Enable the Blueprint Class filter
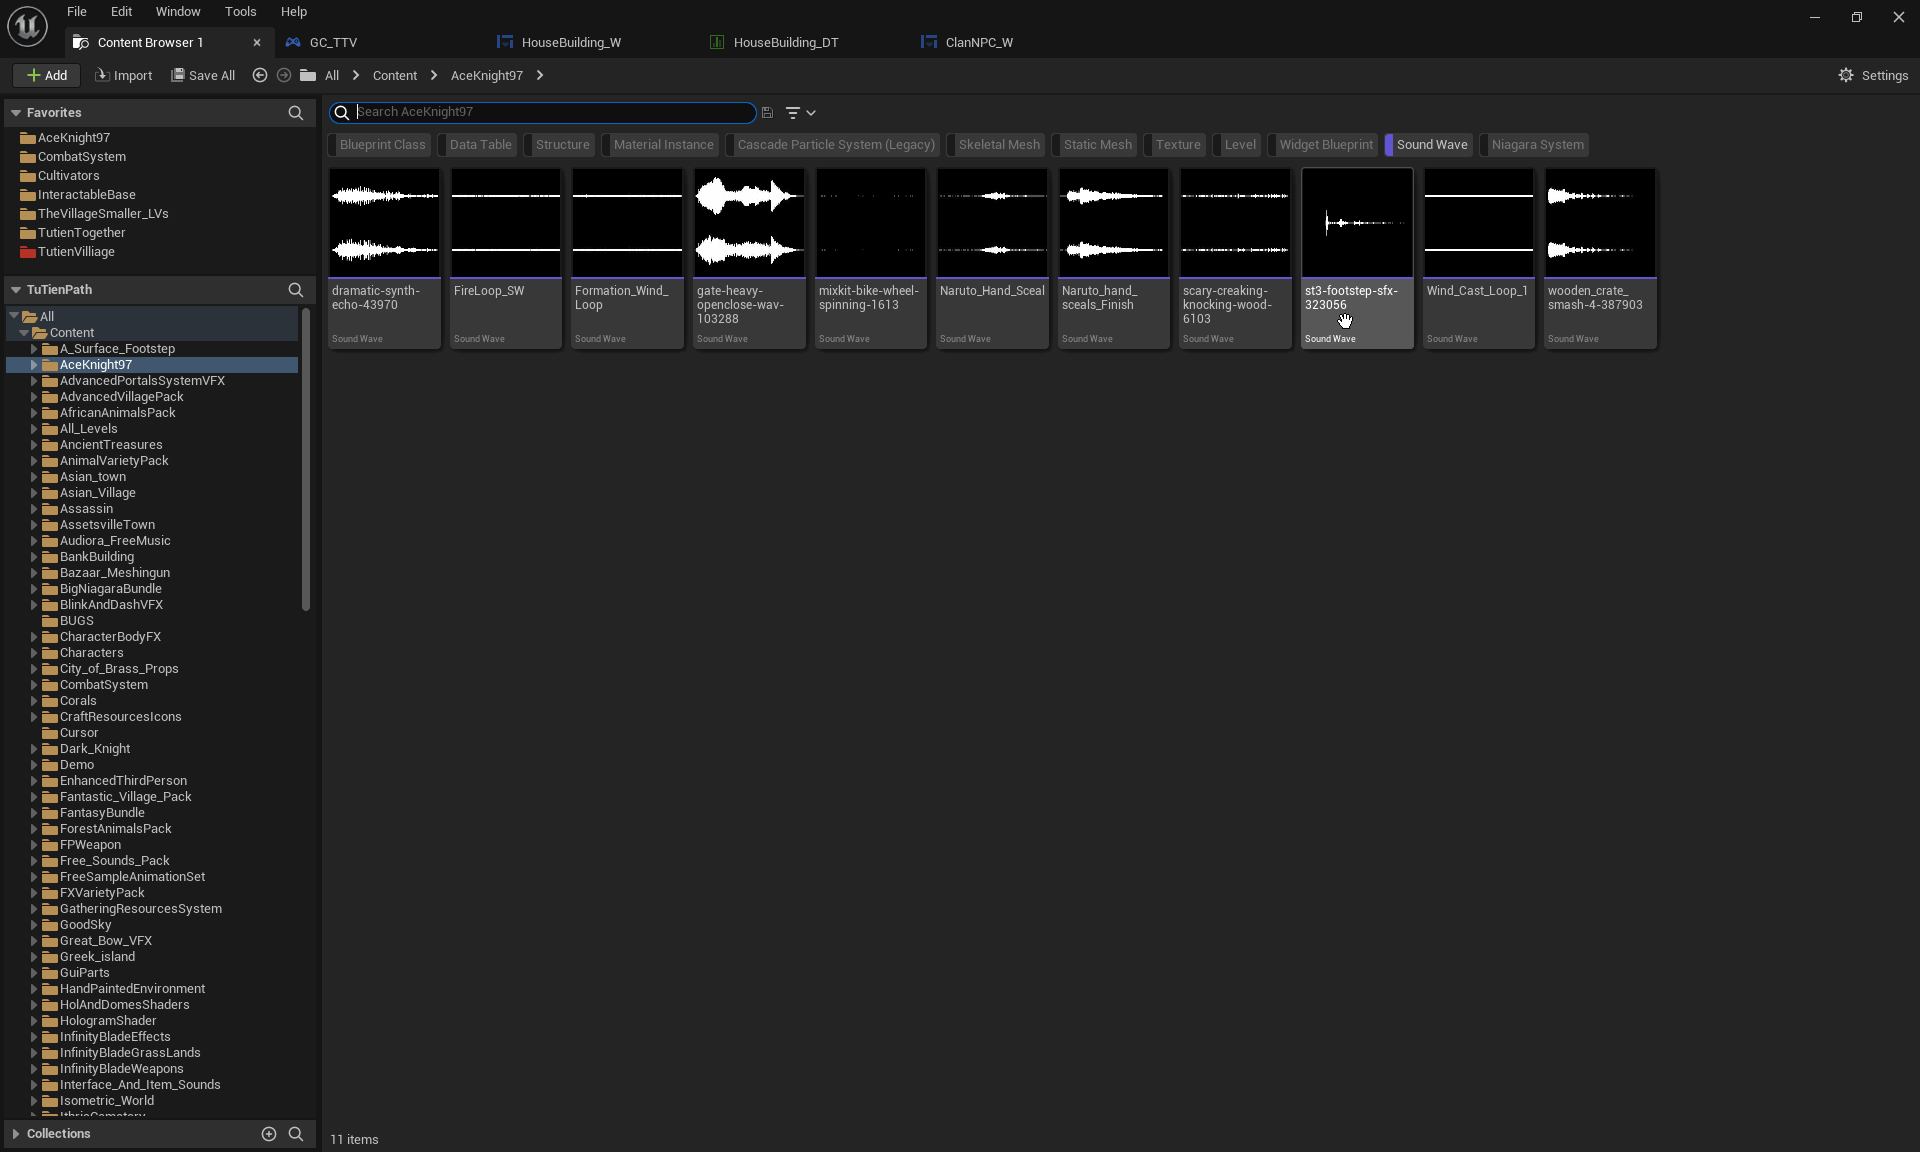 [x=381, y=145]
